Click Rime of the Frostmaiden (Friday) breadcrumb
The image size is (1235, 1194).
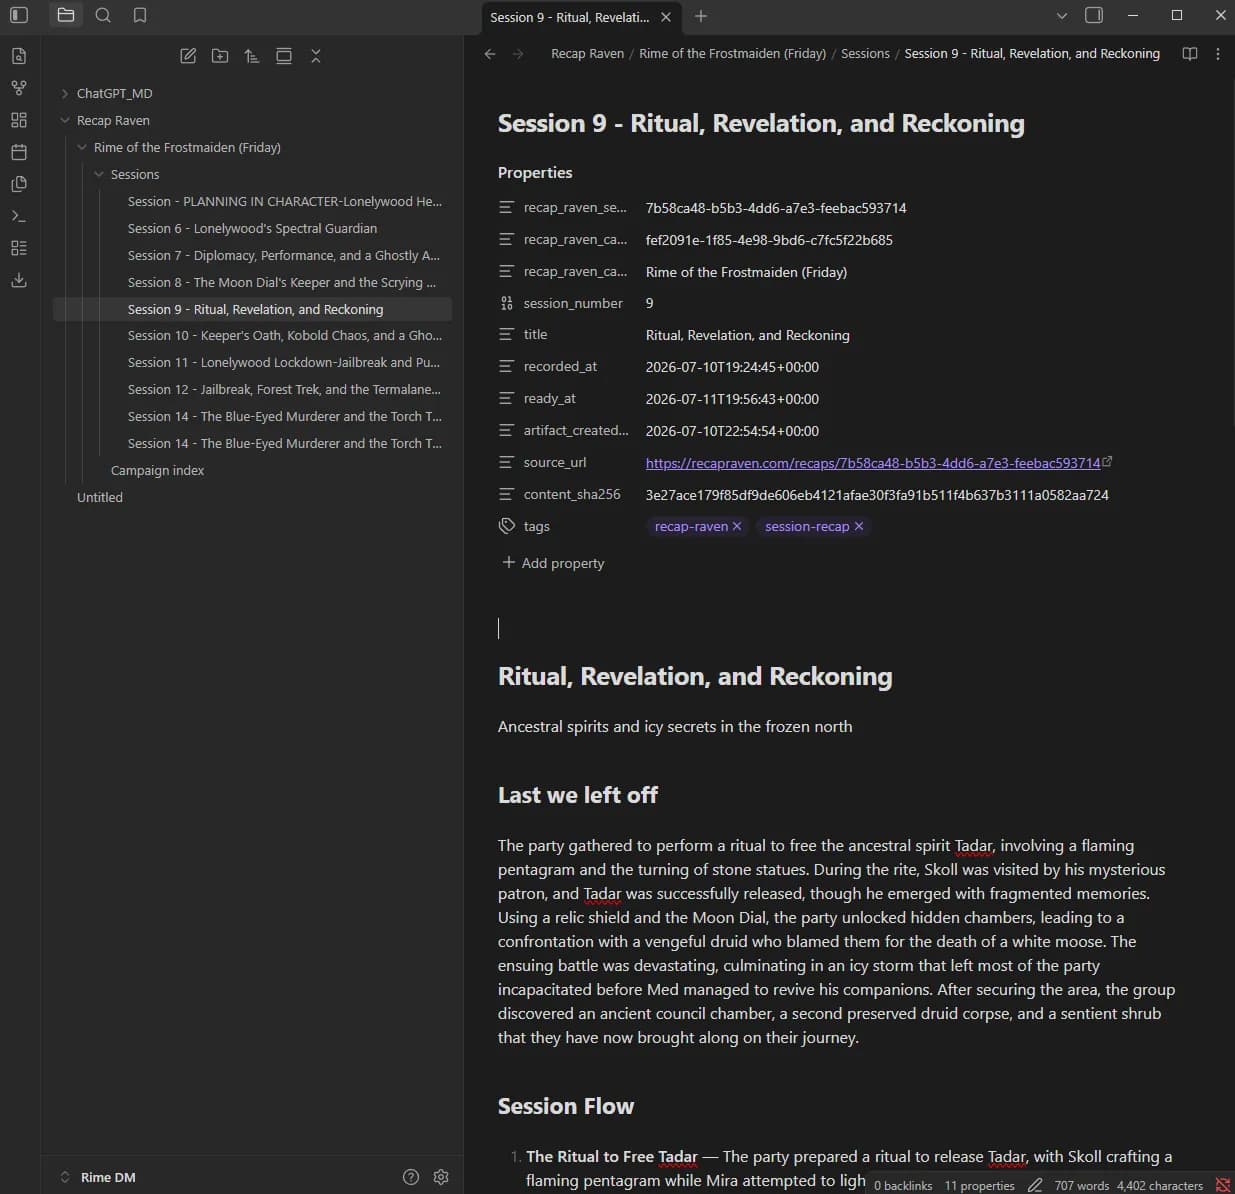click(732, 54)
